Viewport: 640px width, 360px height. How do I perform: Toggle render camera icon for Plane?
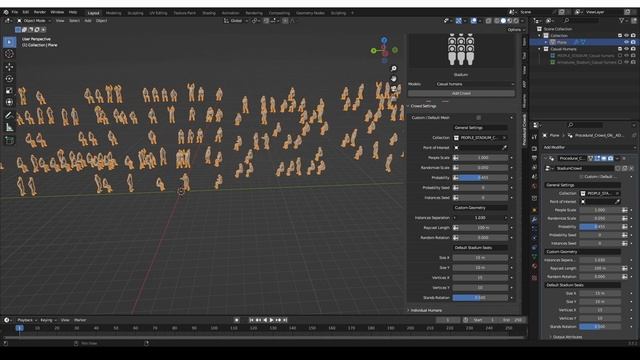pos(633,42)
